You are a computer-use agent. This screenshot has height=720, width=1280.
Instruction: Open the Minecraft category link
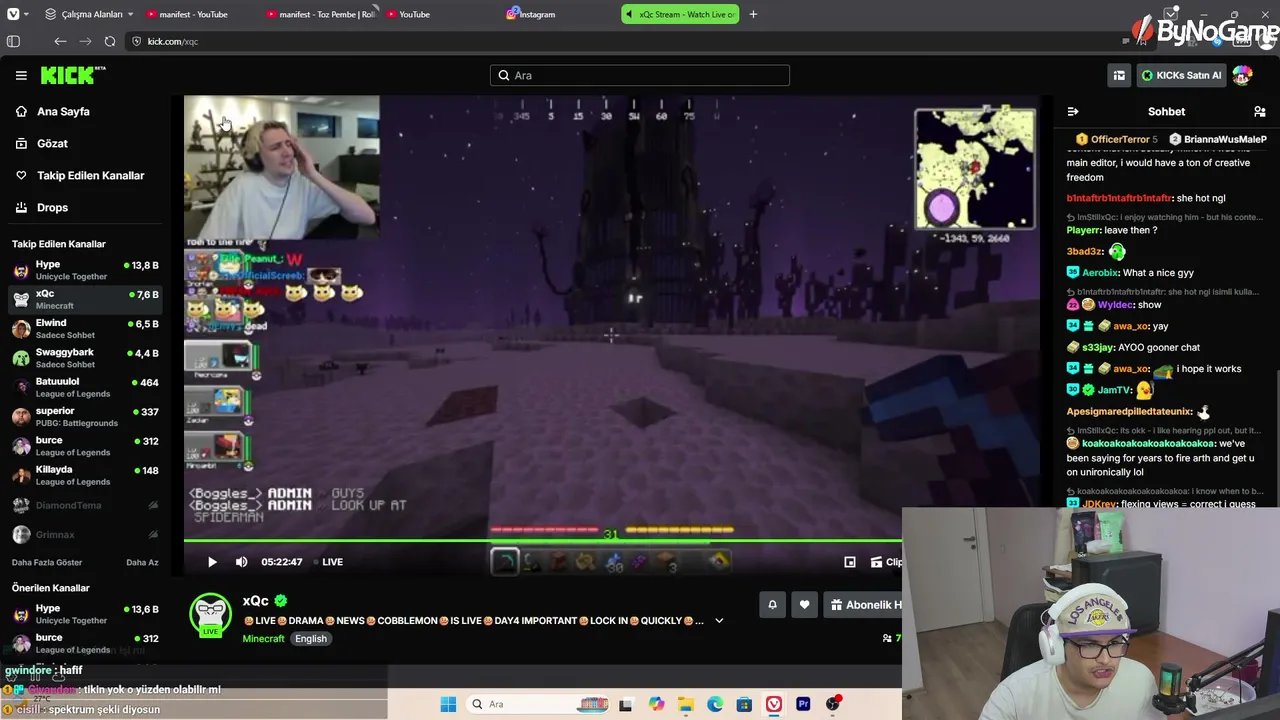pyautogui.click(x=263, y=638)
